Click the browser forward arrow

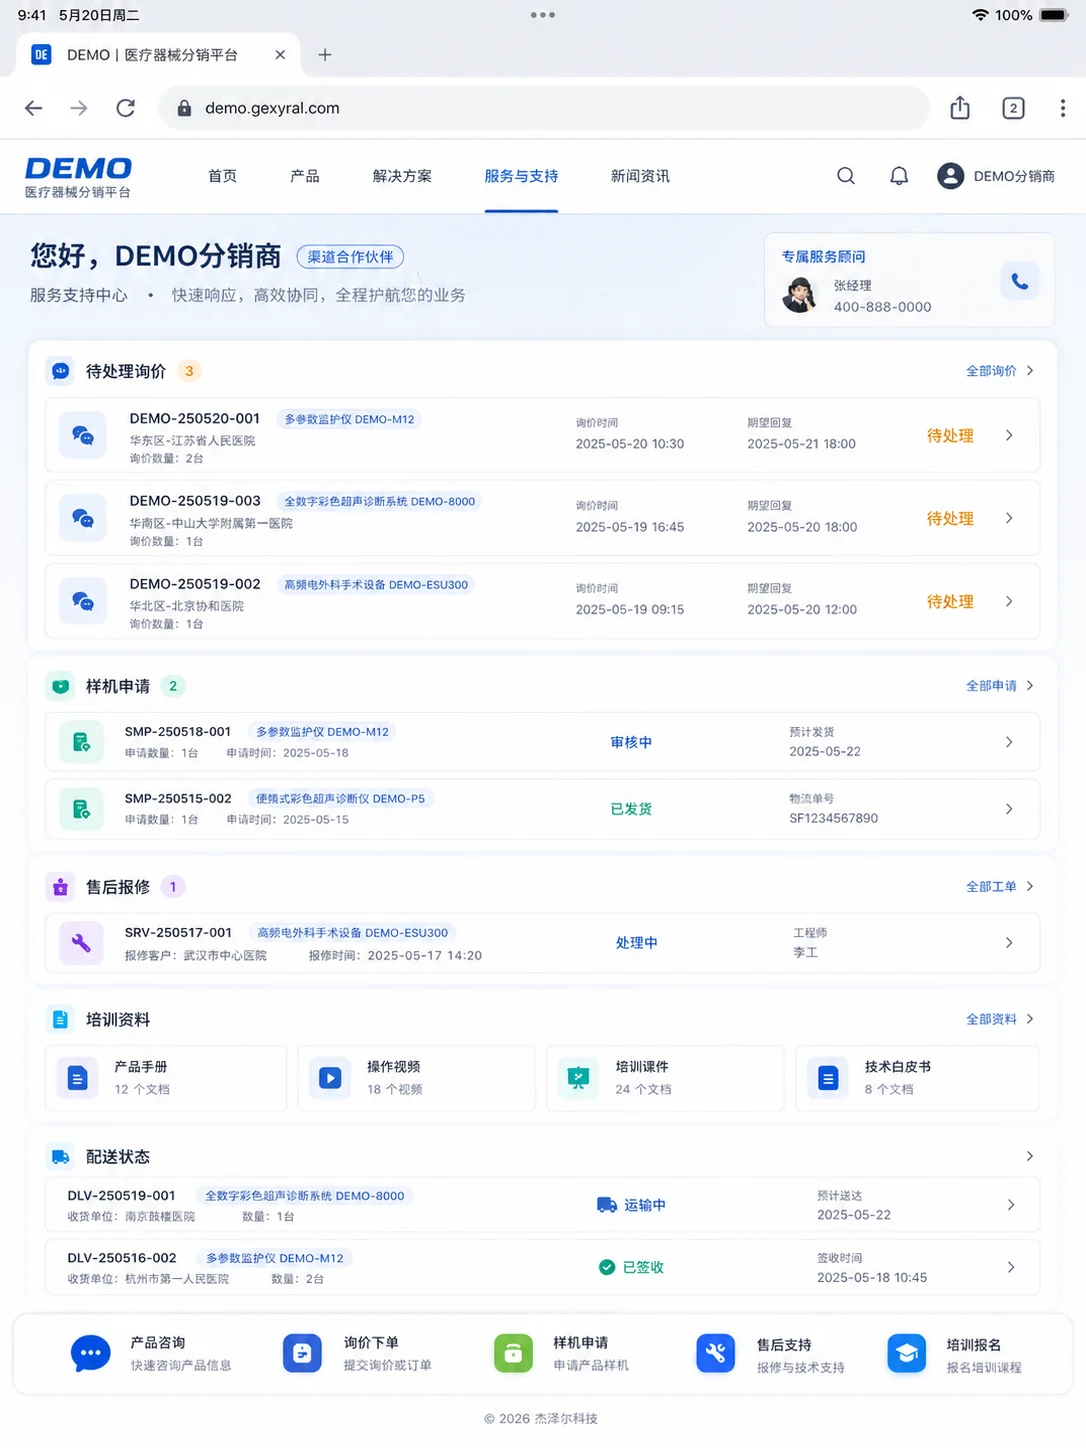[x=79, y=108]
